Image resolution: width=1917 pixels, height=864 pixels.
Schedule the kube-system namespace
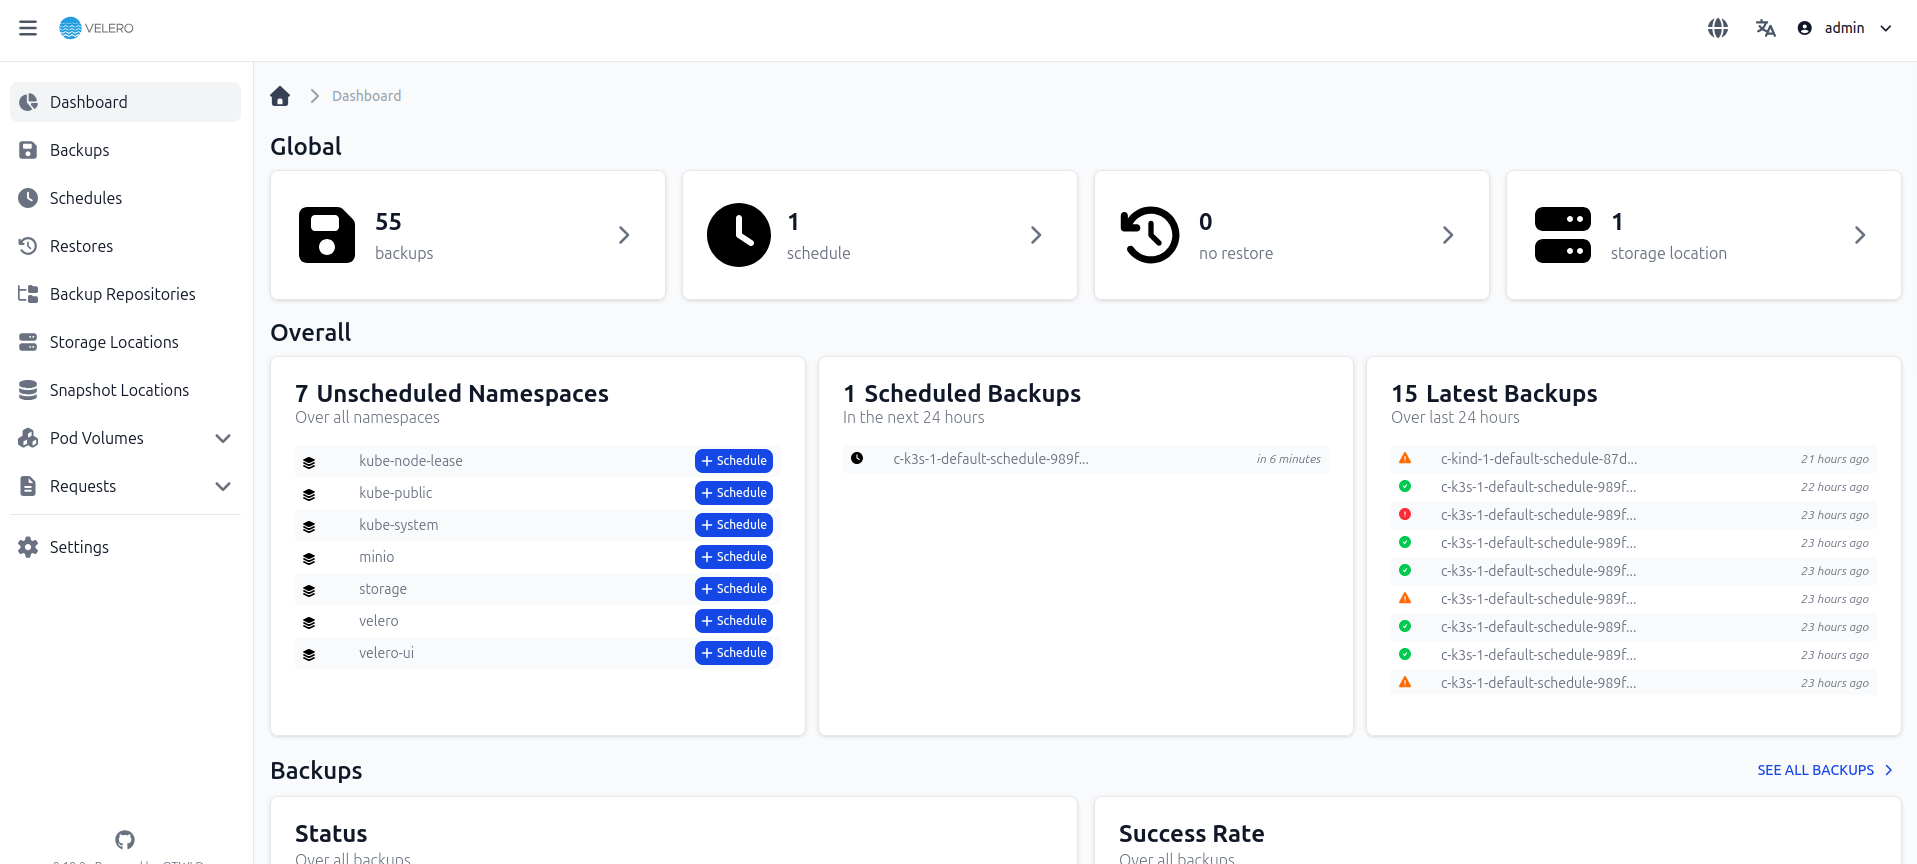click(733, 525)
